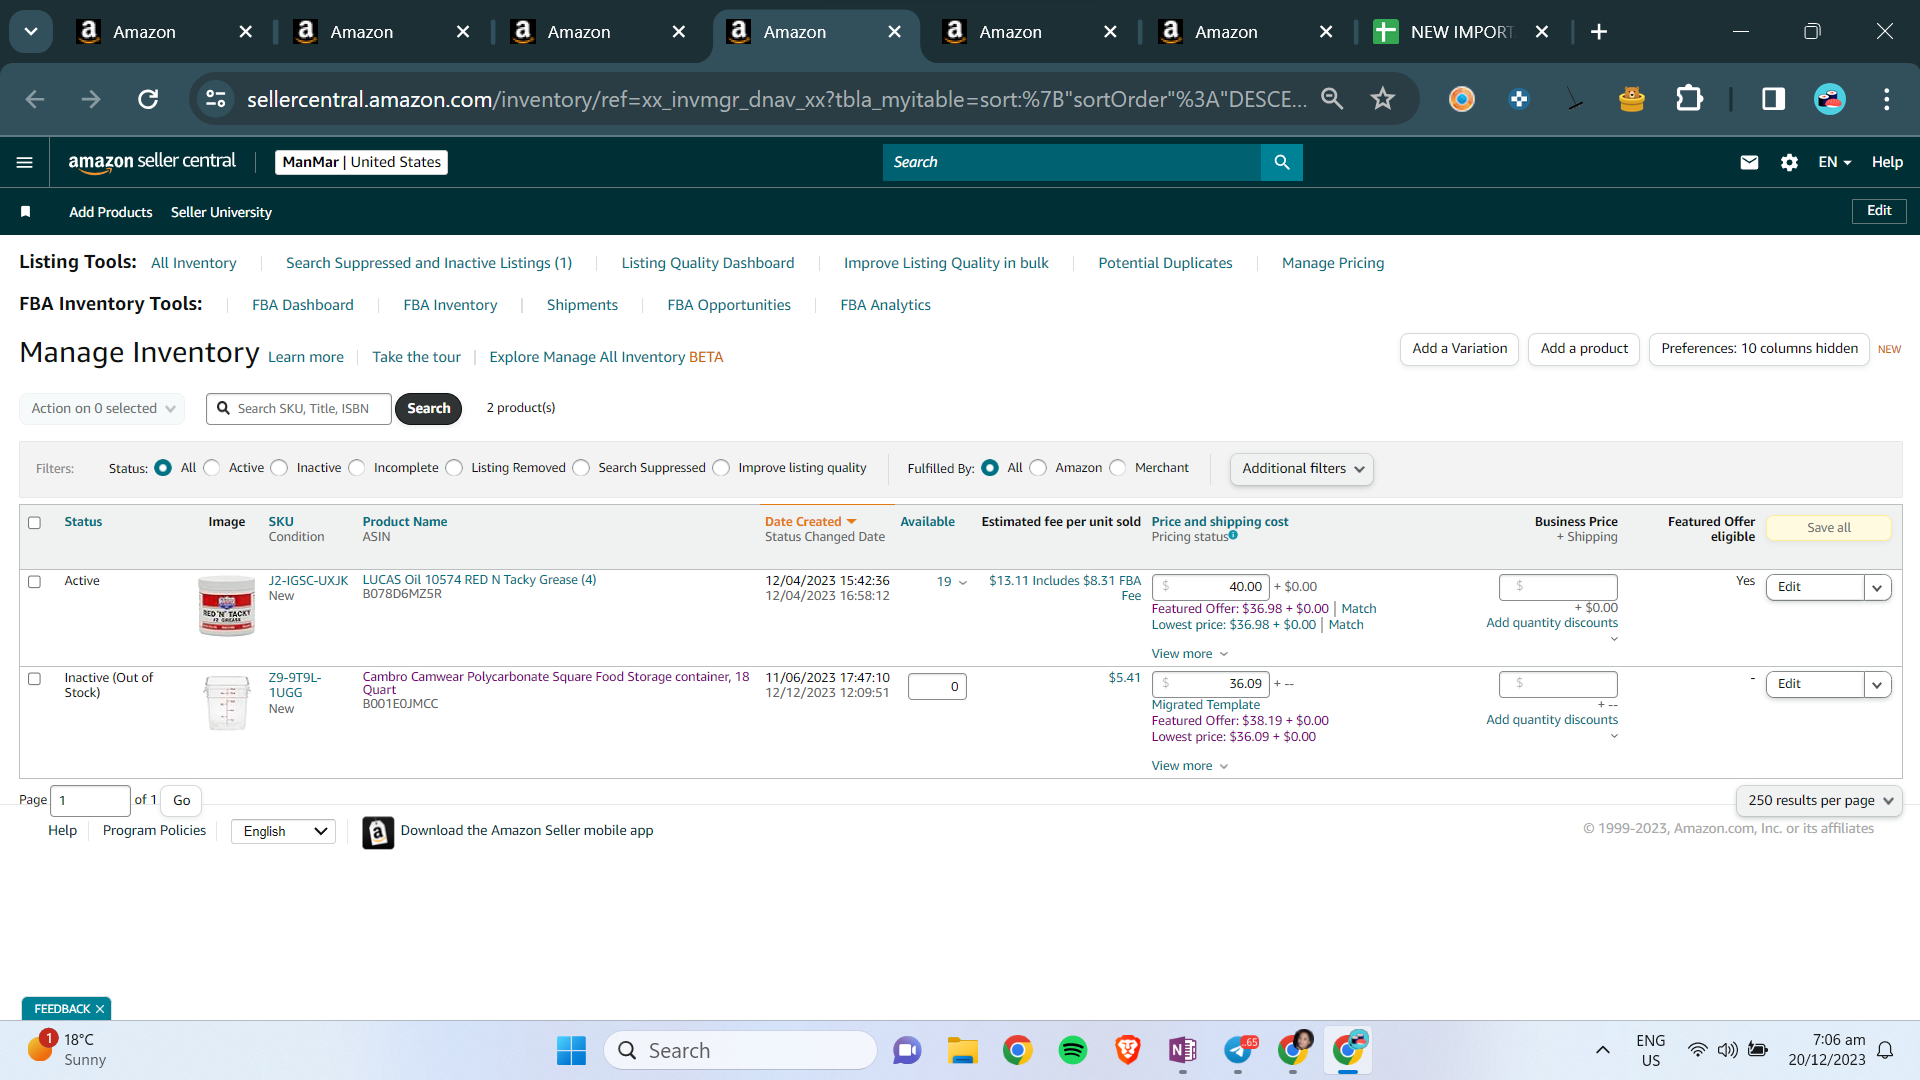Image resolution: width=1920 pixels, height=1080 pixels.
Task: Bookmark this page with the star icon
Action: pos(1383,99)
